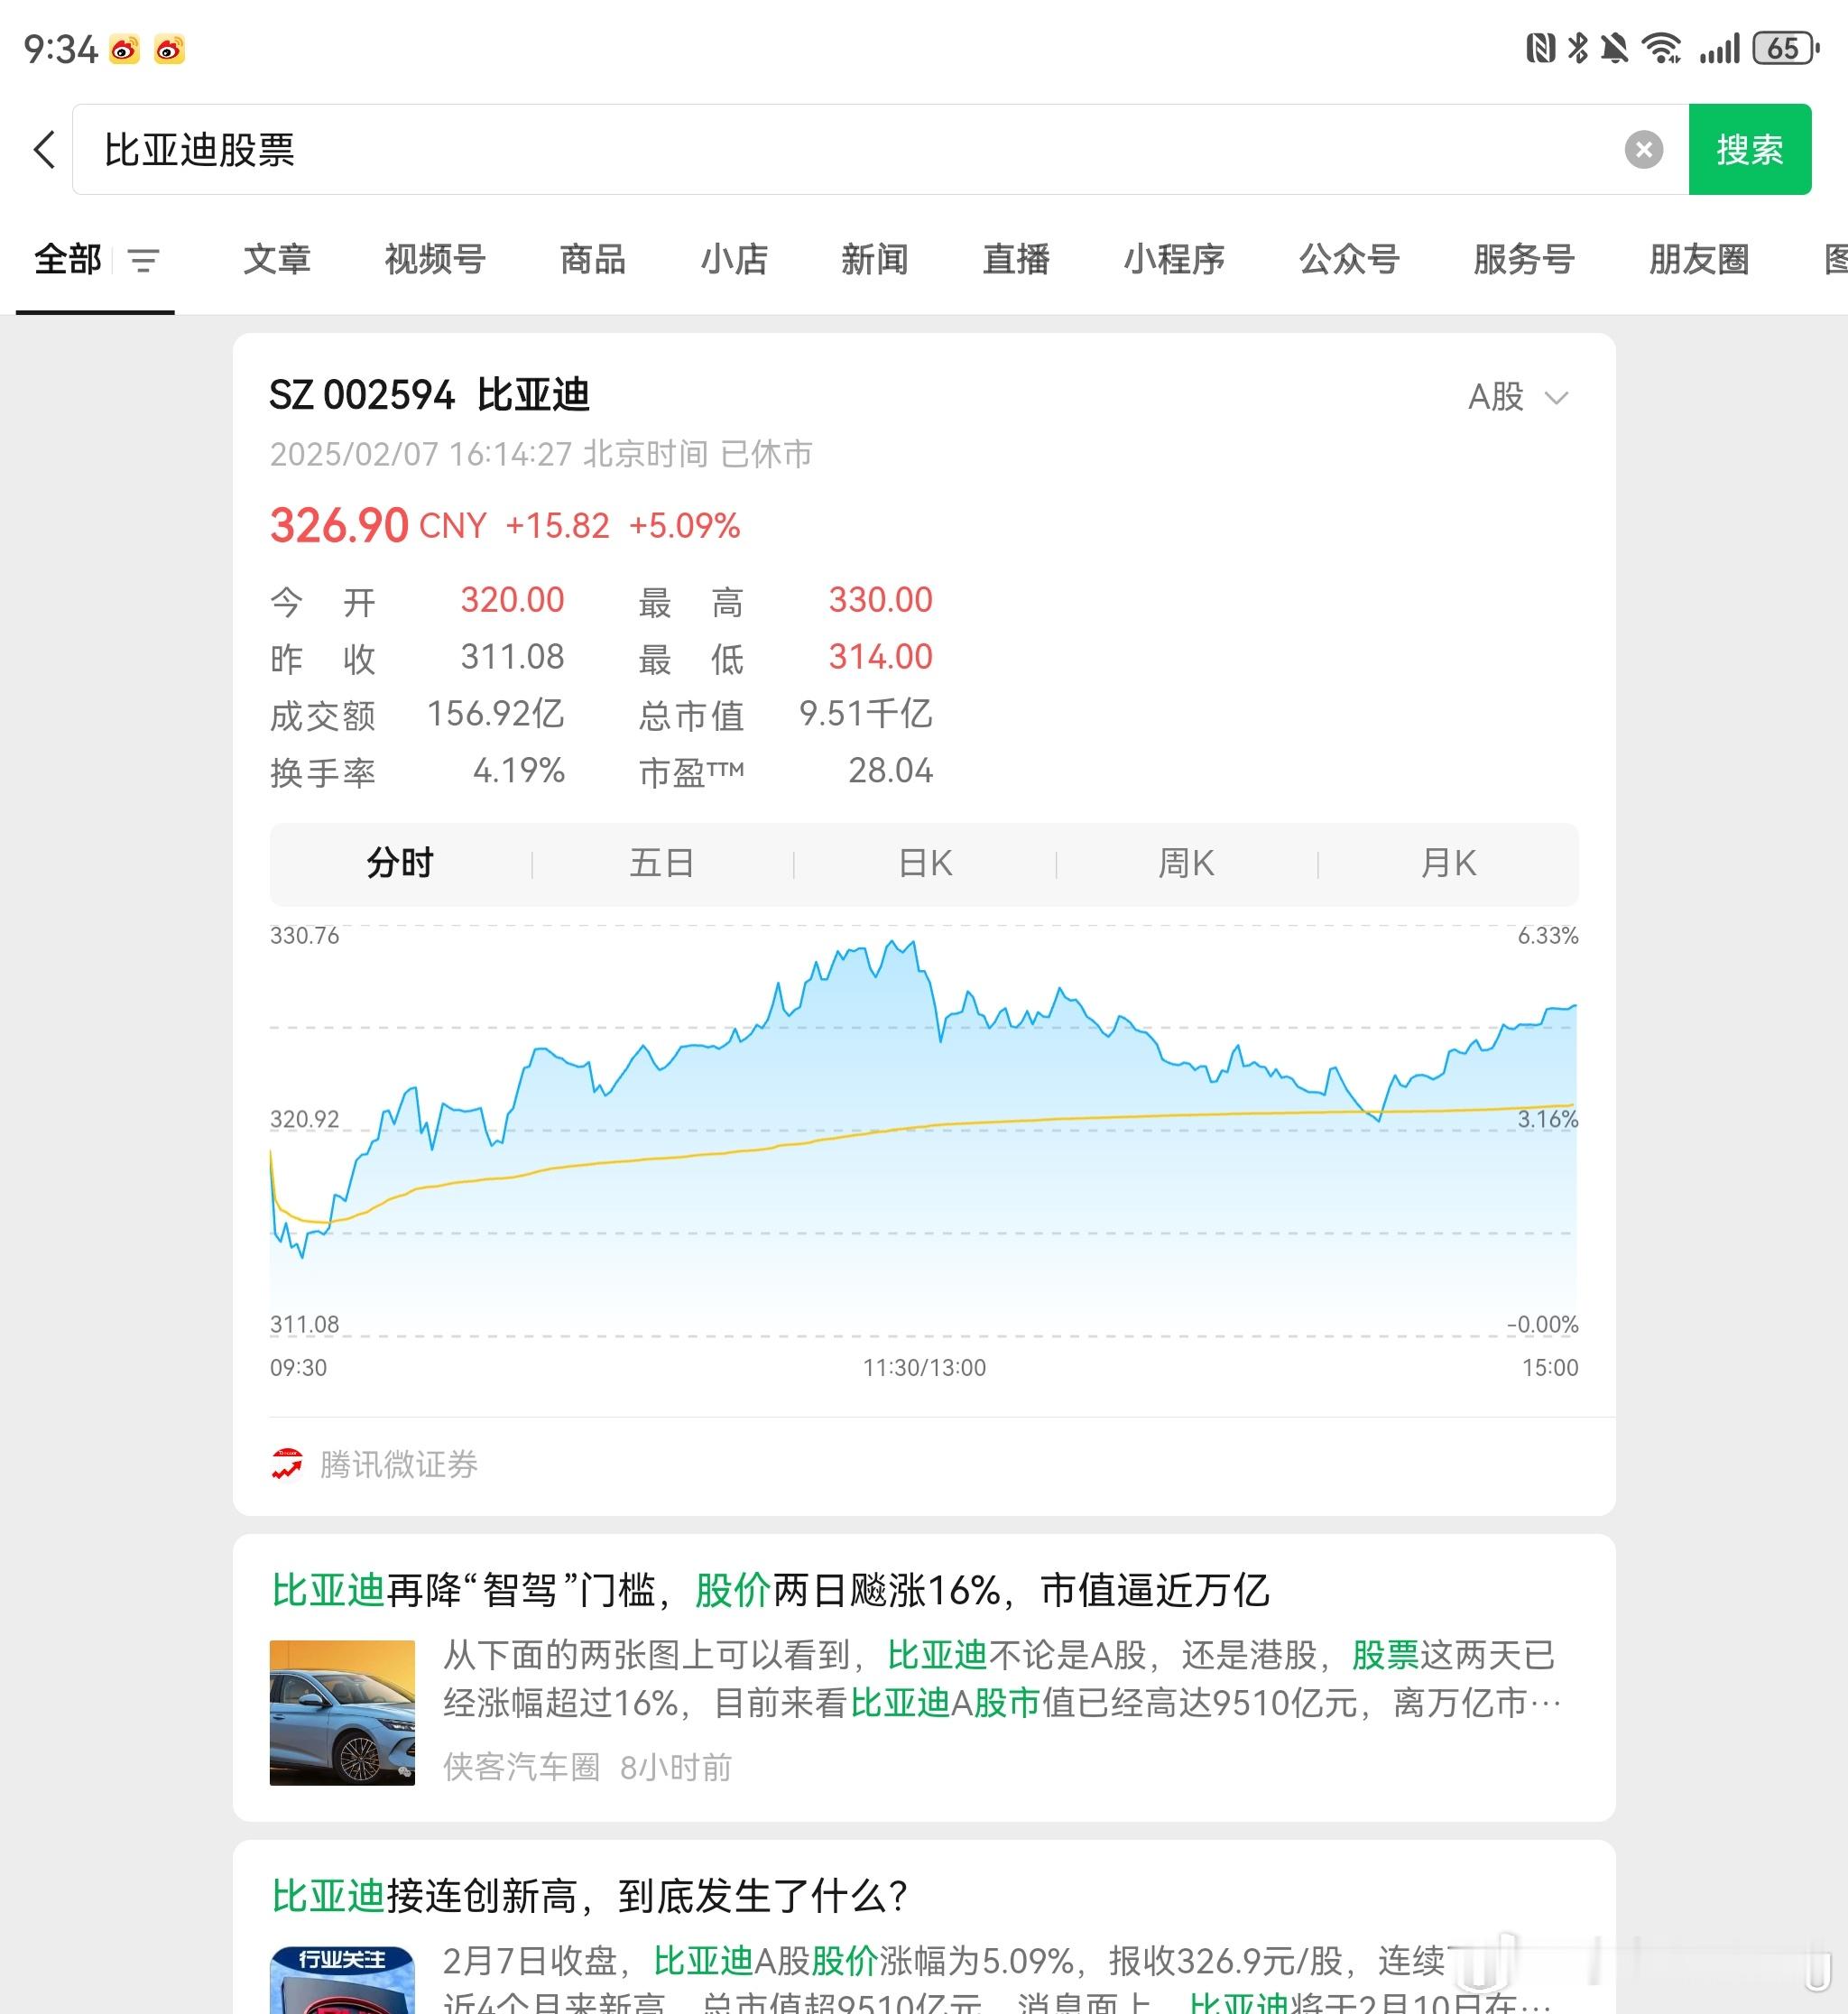Tap the 今开 320.00 value

pyautogui.click(x=512, y=600)
